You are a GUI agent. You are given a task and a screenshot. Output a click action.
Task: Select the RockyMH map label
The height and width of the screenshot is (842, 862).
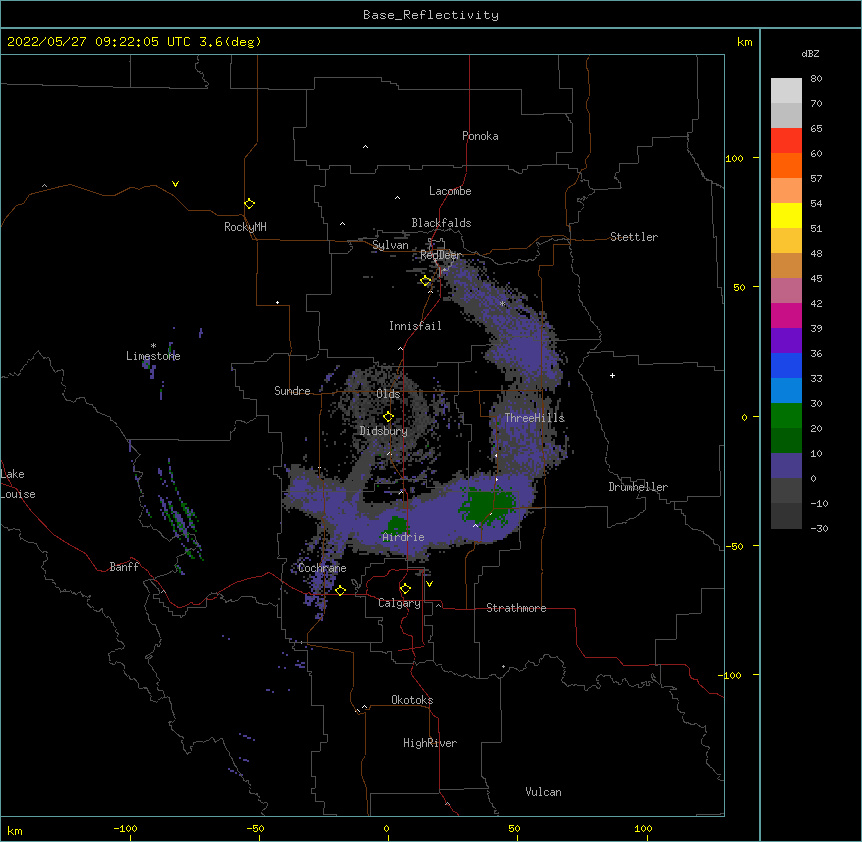point(245,227)
